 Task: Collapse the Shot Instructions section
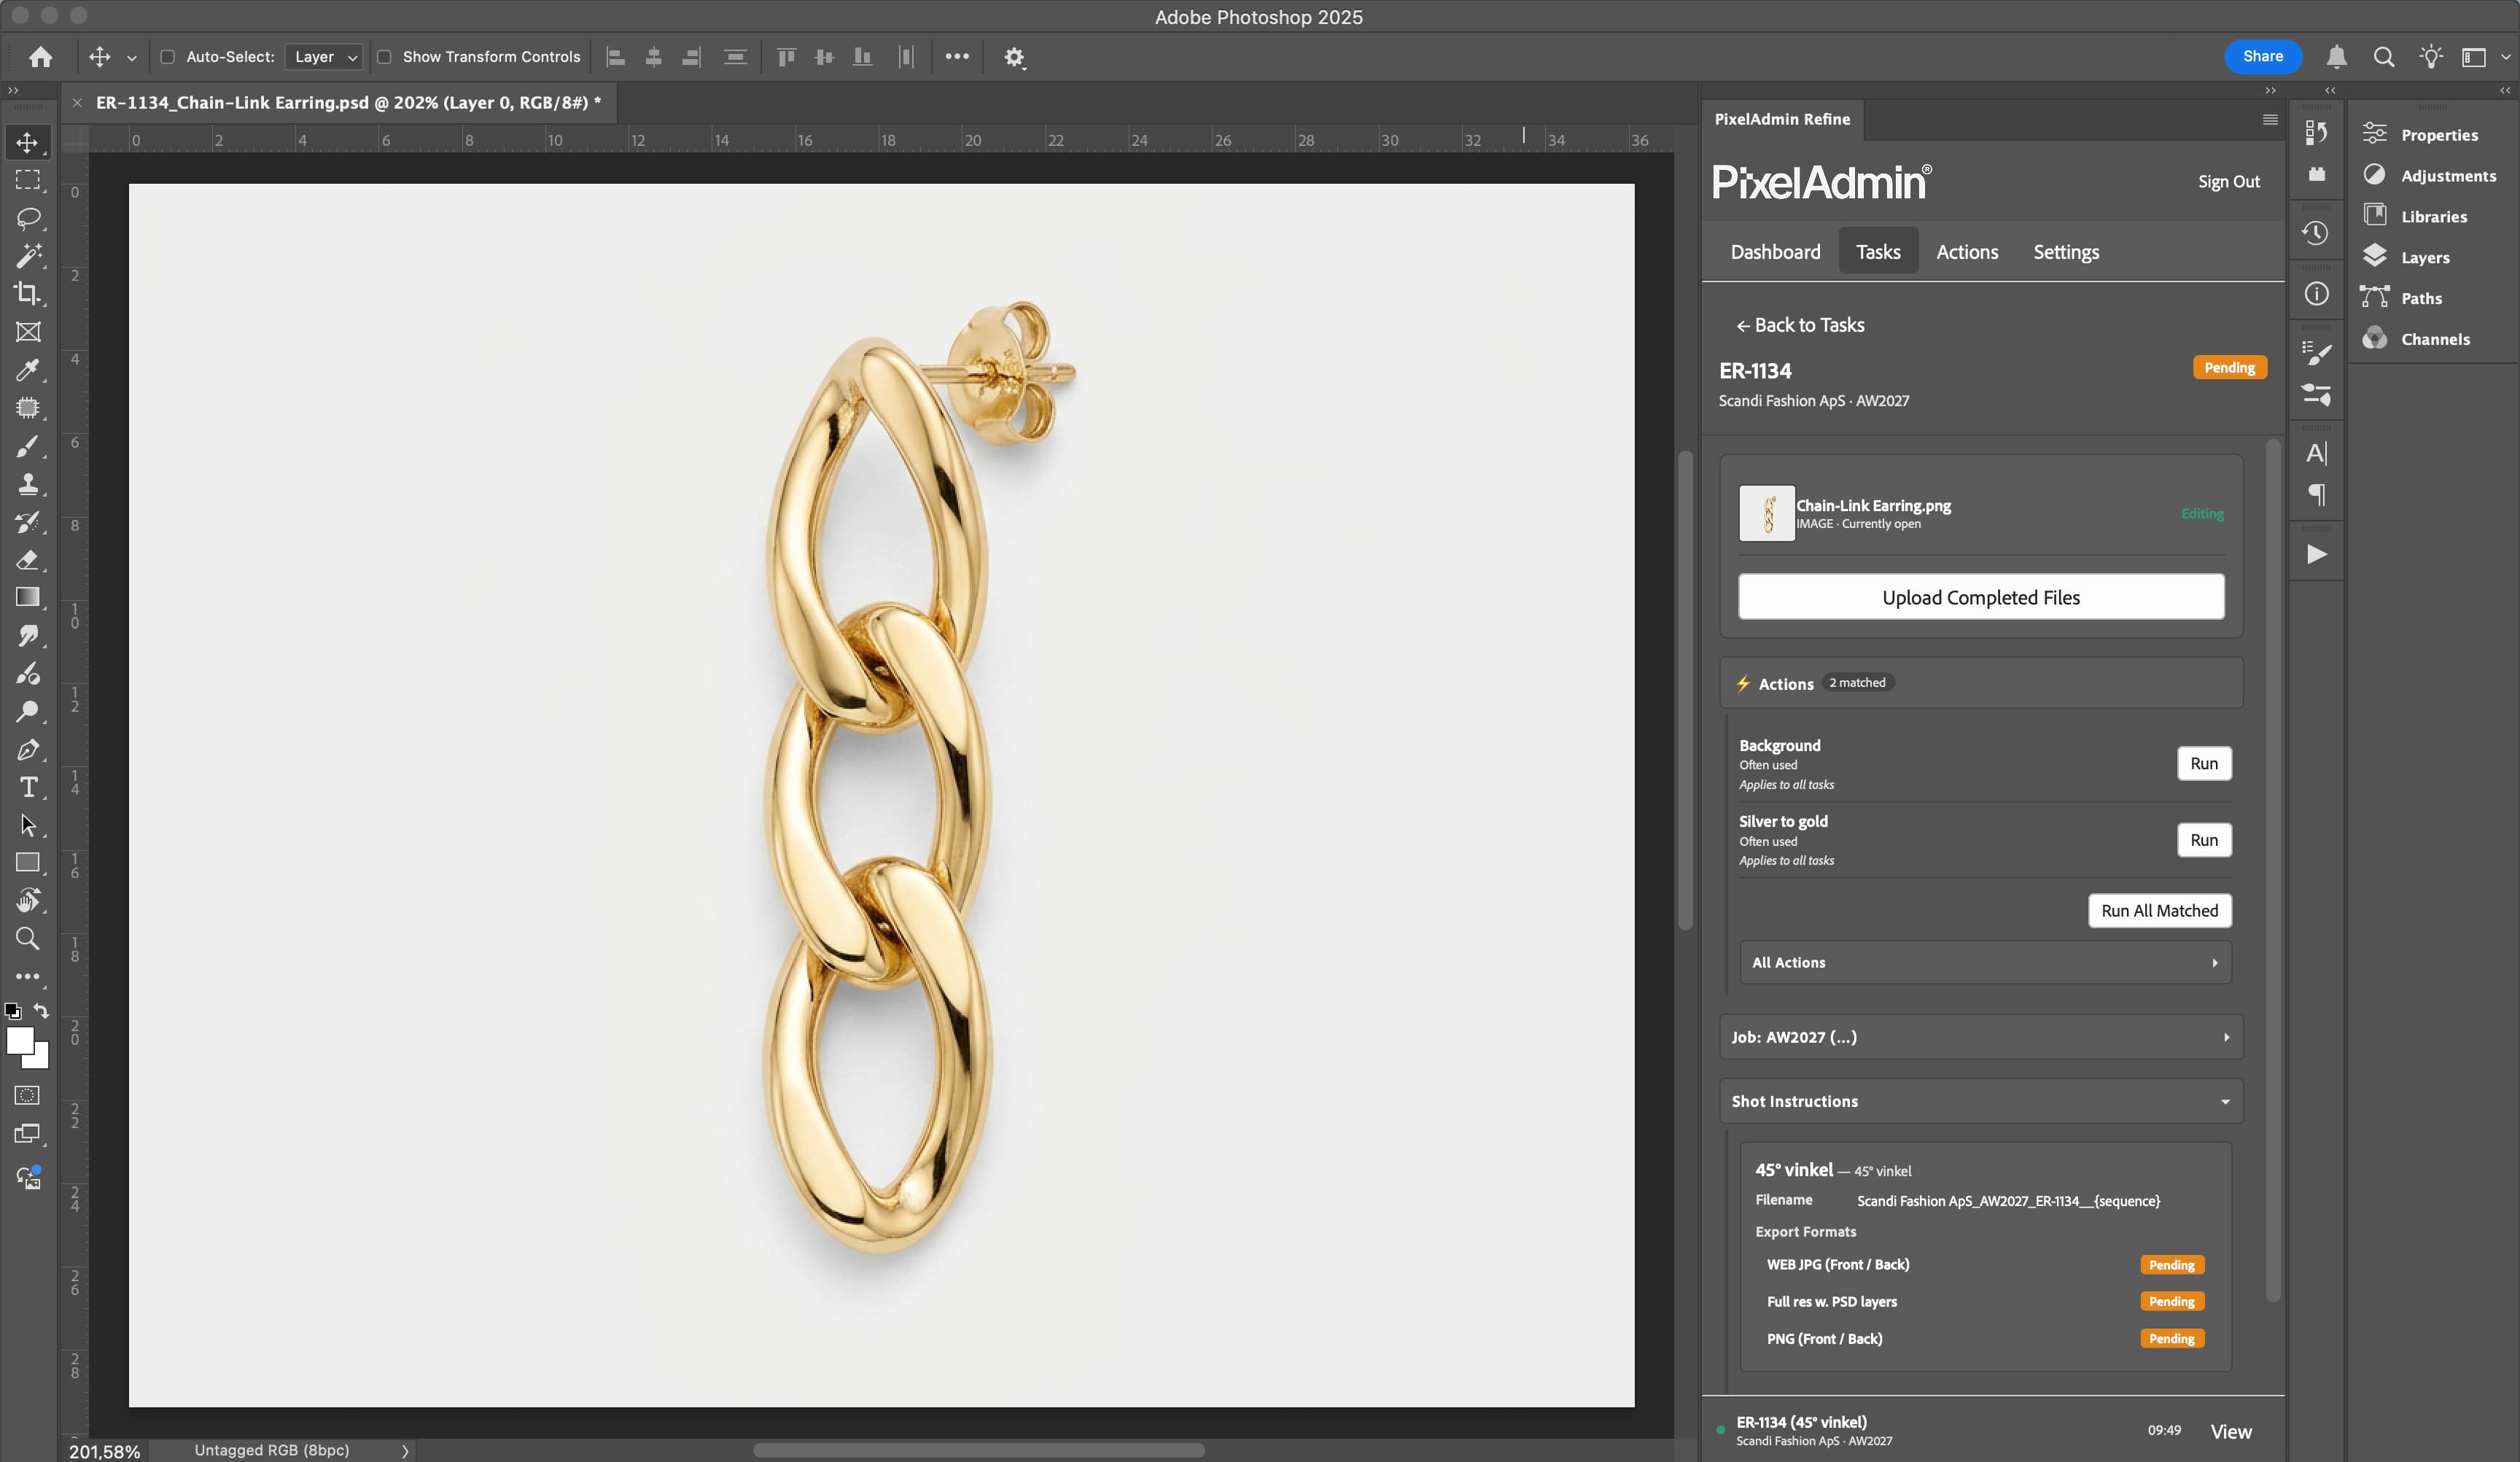pos(2224,1101)
